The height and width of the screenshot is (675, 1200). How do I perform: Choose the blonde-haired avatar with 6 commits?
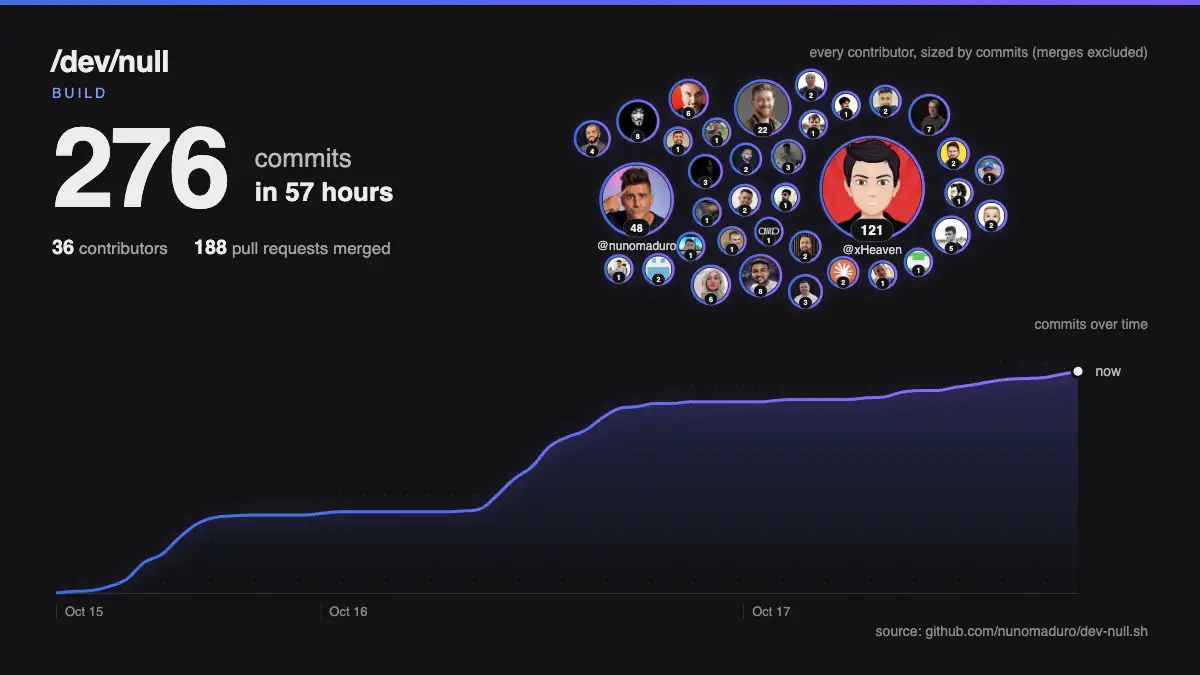pyautogui.click(x=711, y=284)
